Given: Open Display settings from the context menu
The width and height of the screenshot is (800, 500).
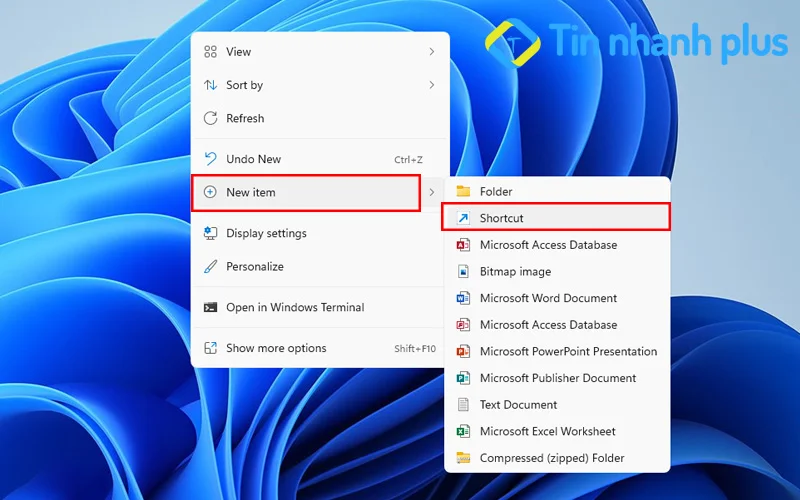Looking at the screenshot, I should click(x=320, y=233).
